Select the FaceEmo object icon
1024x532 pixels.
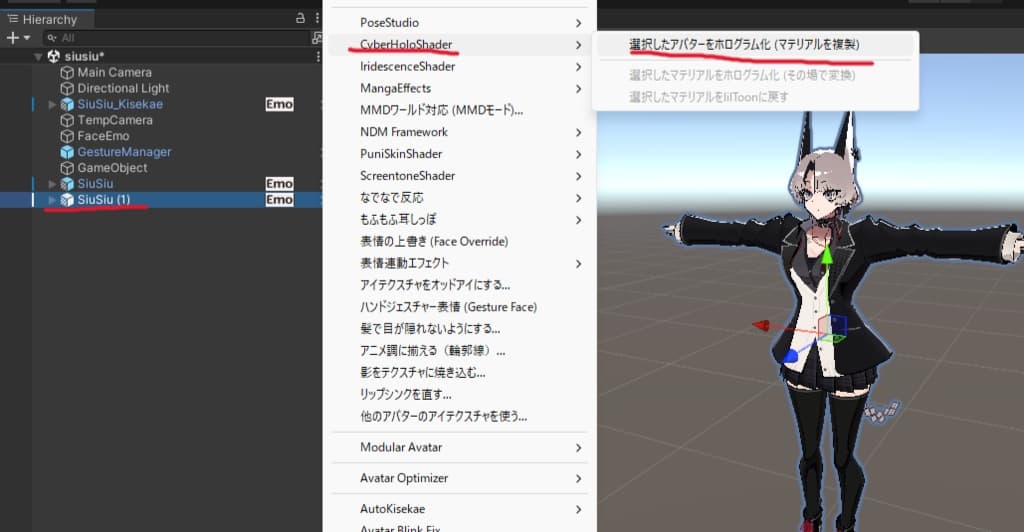click(x=67, y=136)
